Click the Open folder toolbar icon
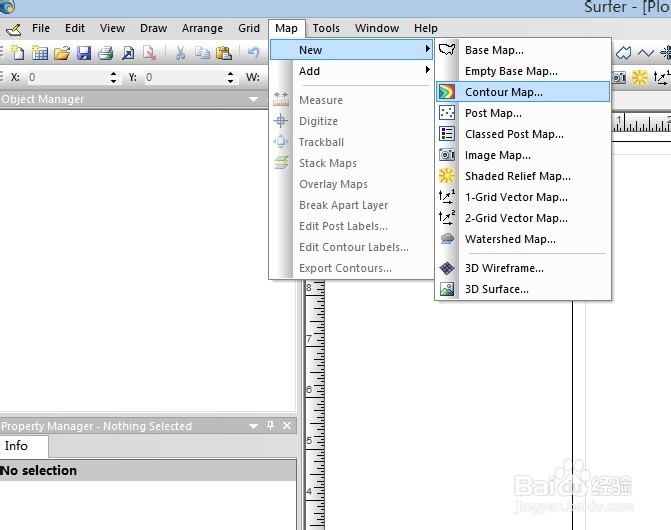This screenshot has height=530, width=671. point(62,53)
